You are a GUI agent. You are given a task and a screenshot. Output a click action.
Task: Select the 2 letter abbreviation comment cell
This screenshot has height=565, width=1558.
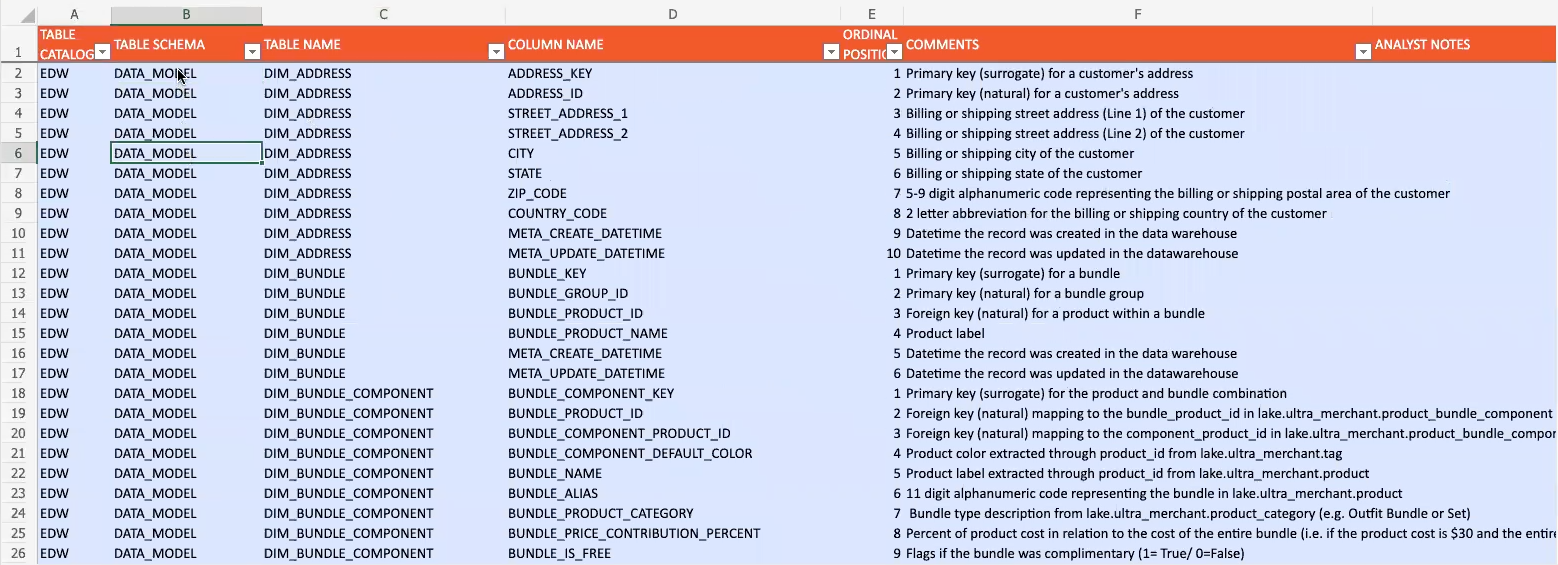pyautogui.click(x=1138, y=213)
